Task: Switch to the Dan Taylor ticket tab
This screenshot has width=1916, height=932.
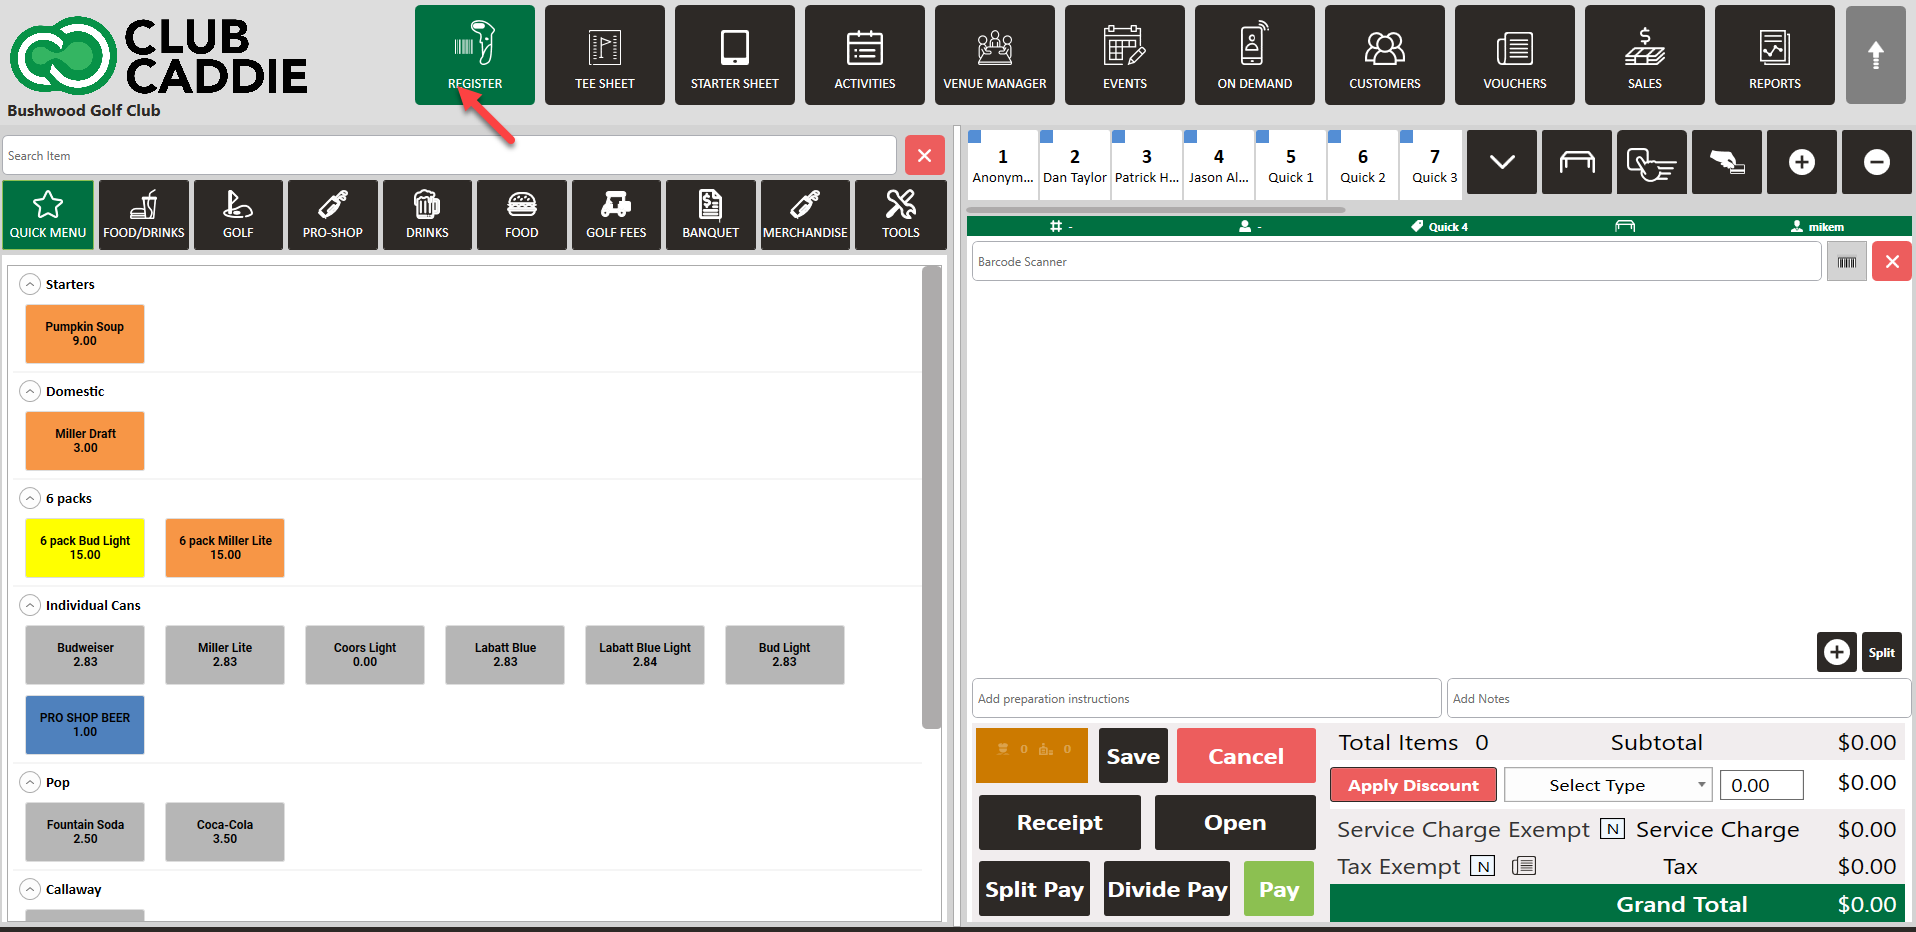Action: pyautogui.click(x=1074, y=165)
